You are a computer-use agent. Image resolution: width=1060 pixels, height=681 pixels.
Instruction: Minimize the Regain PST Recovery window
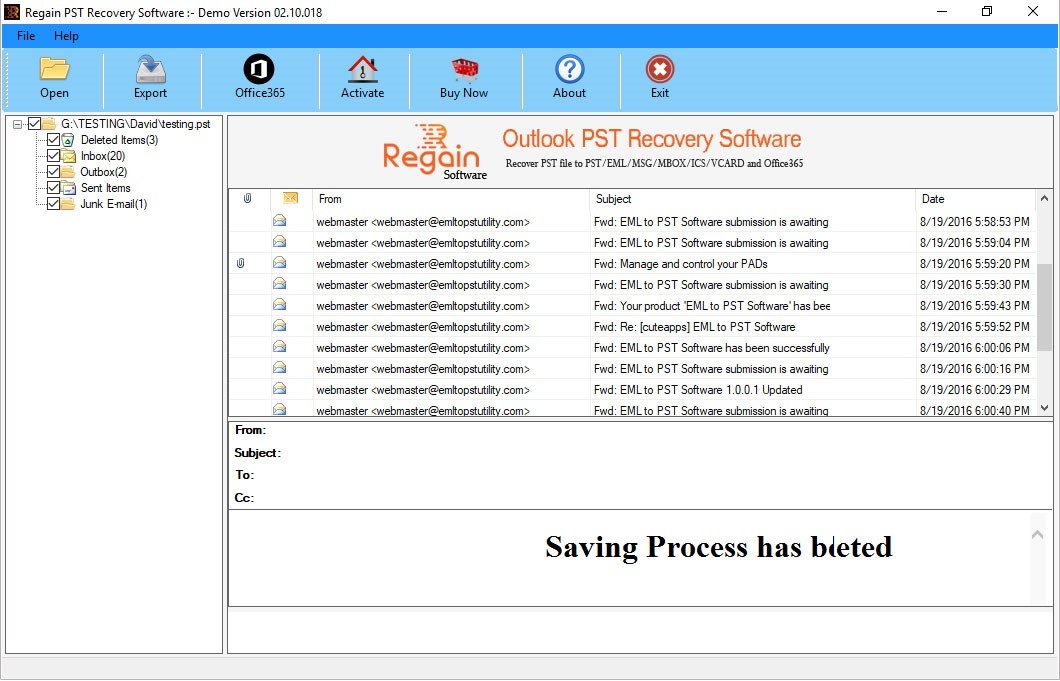[942, 11]
